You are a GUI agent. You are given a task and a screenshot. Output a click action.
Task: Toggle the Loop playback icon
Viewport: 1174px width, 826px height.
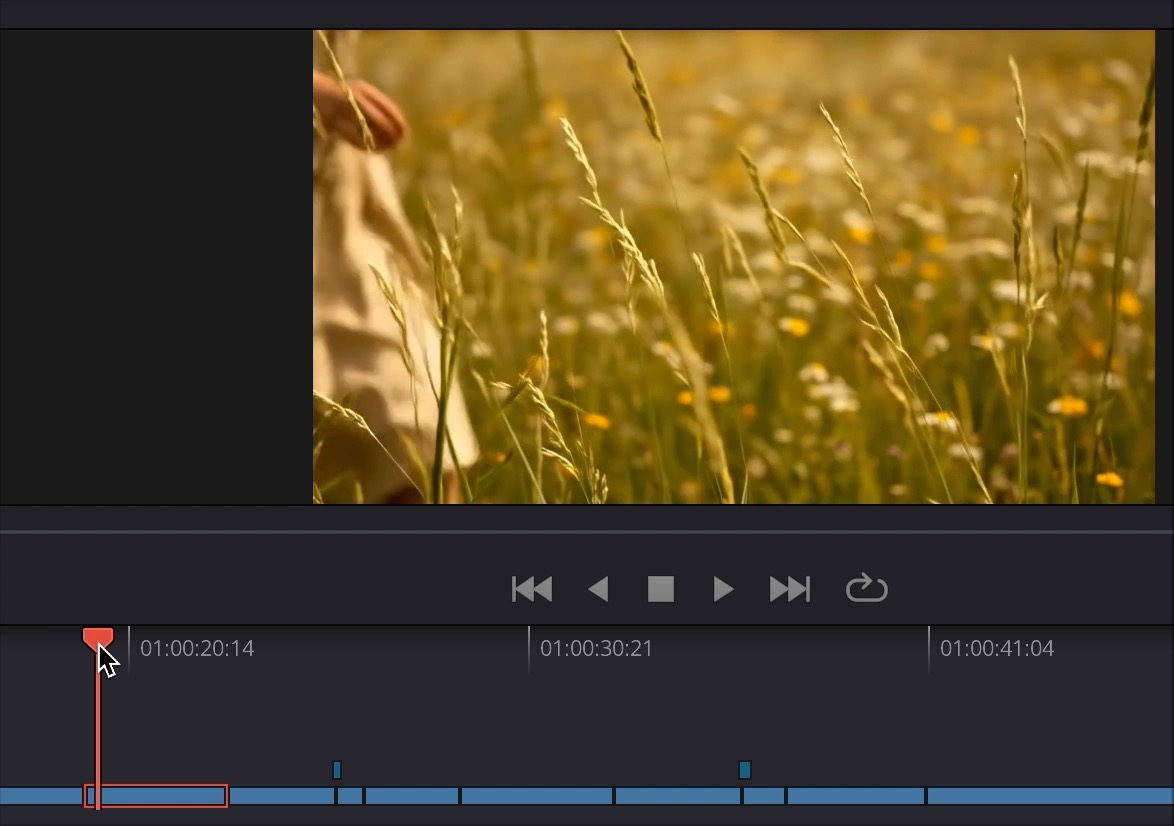click(x=866, y=588)
